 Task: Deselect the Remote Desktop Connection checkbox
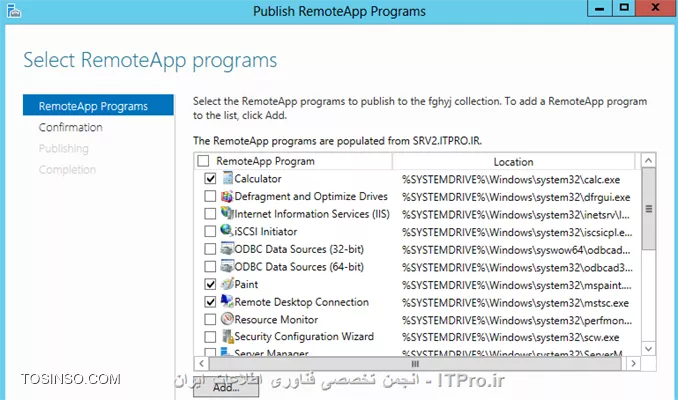click(210, 302)
